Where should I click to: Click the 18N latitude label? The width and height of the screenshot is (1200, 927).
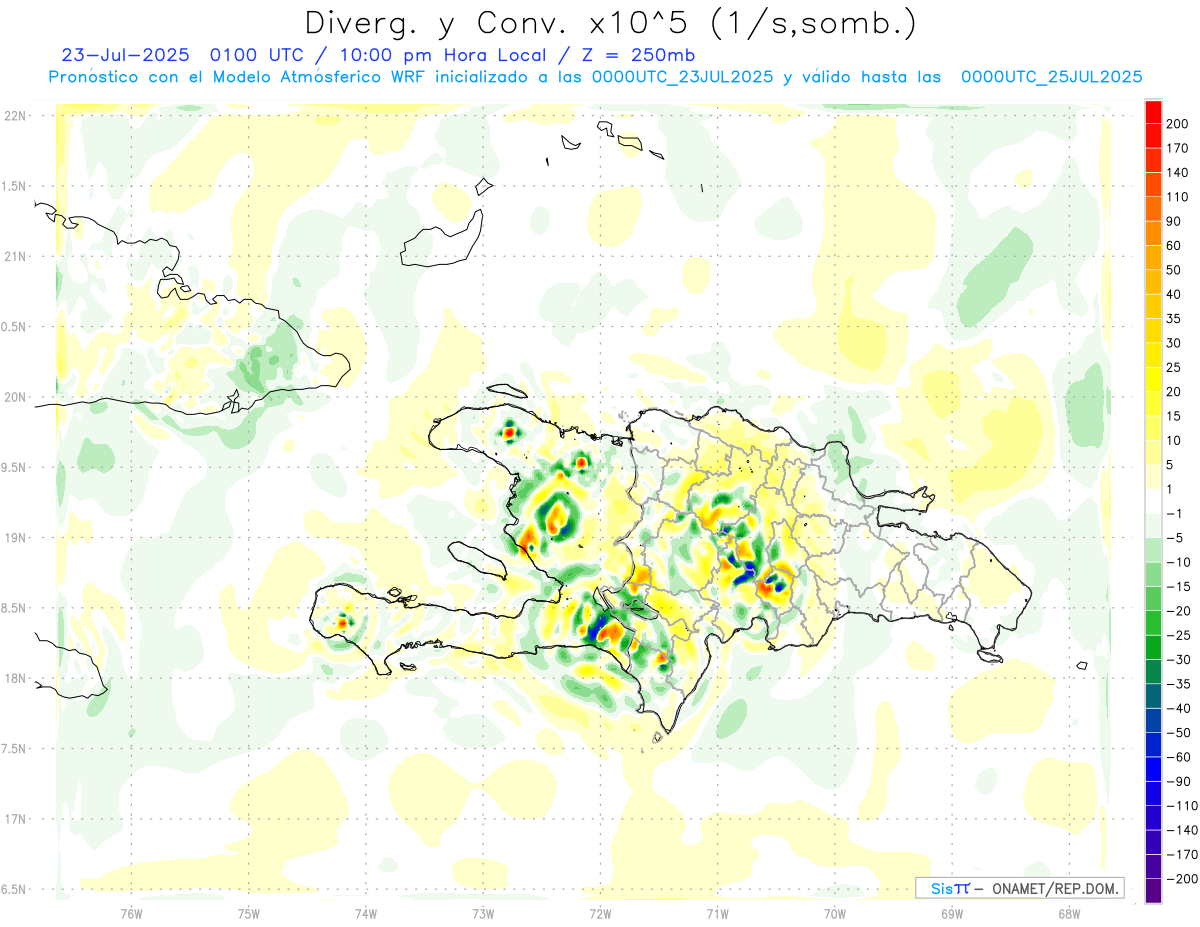(x=14, y=678)
